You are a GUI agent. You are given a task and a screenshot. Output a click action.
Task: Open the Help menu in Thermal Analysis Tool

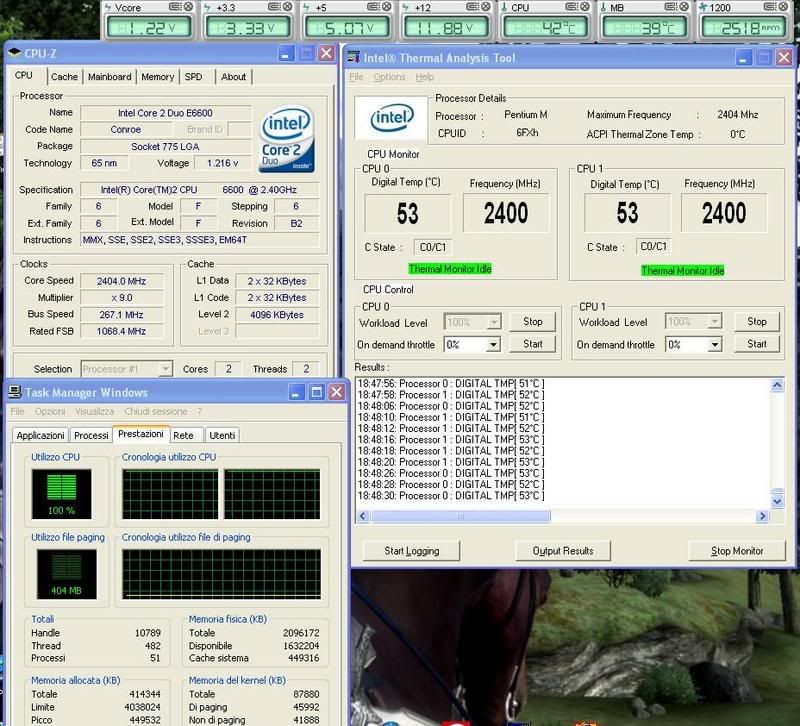tap(424, 77)
